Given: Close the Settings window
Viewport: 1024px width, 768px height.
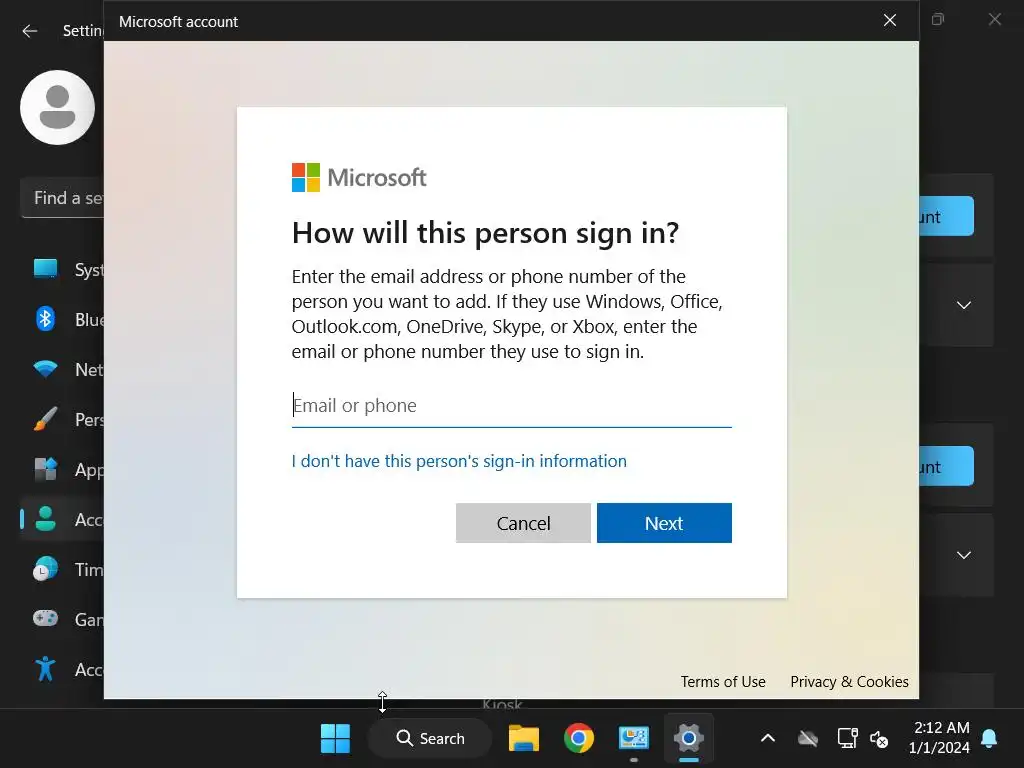Looking at the screenshot, I should coord(995,20).
